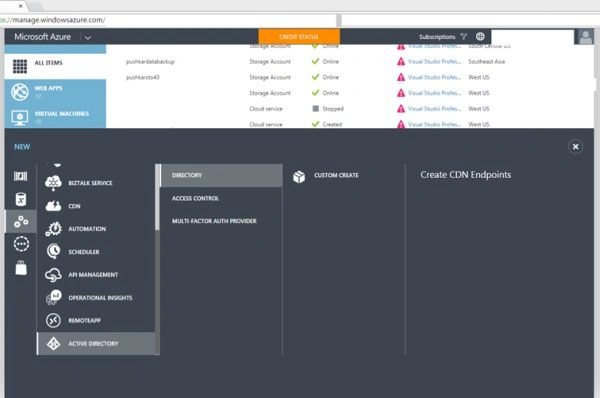
Task: Open Visual Studio link in pushkarsto43 row
Action: tap(434, 77)
